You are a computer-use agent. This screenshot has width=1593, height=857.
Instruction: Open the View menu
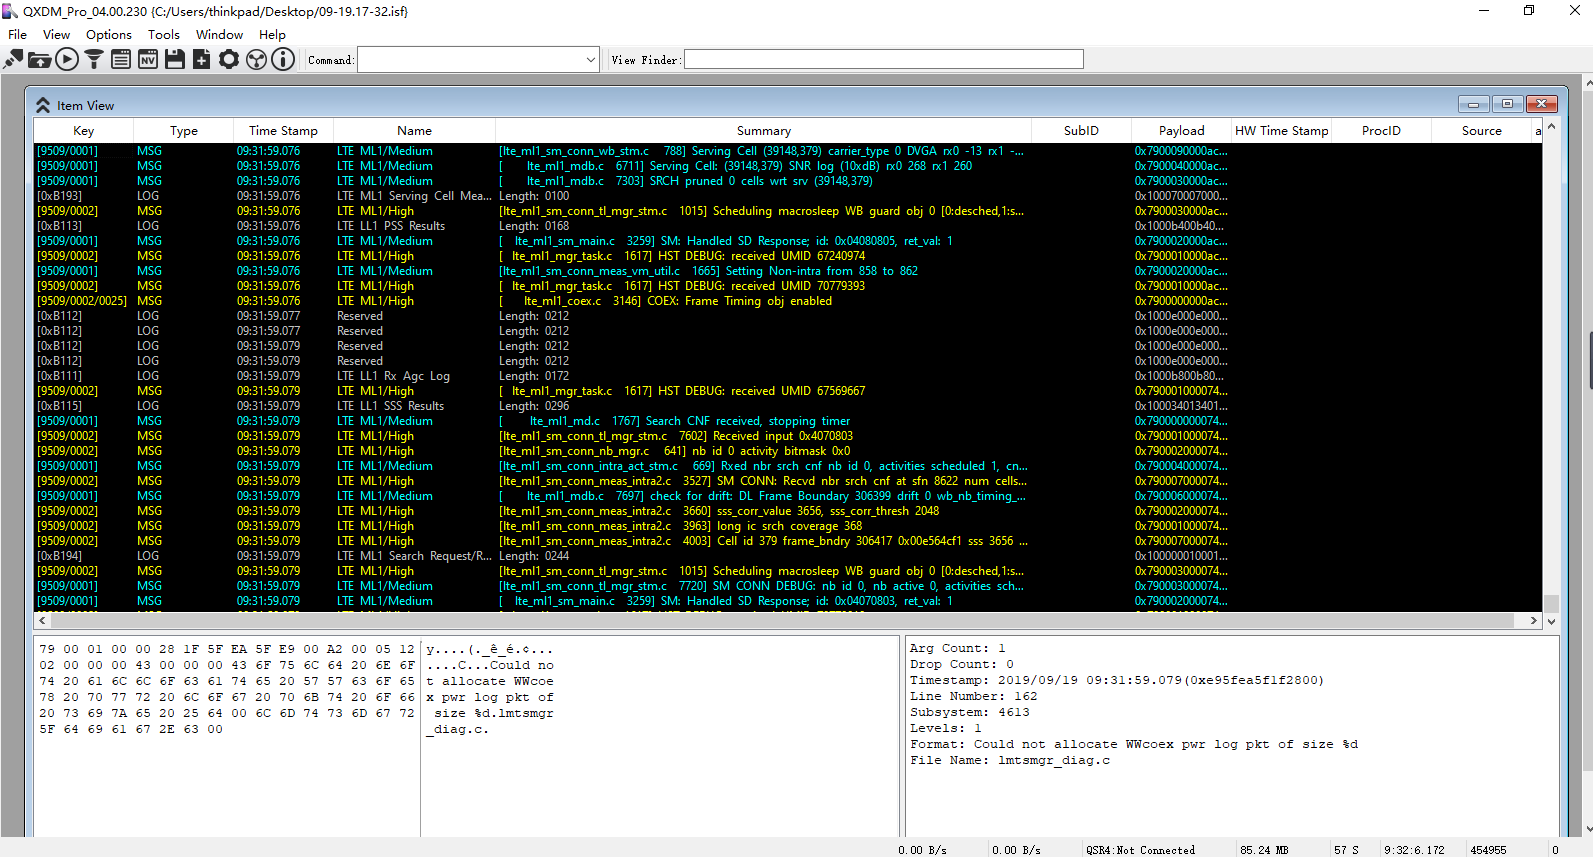tap(57, 35)
